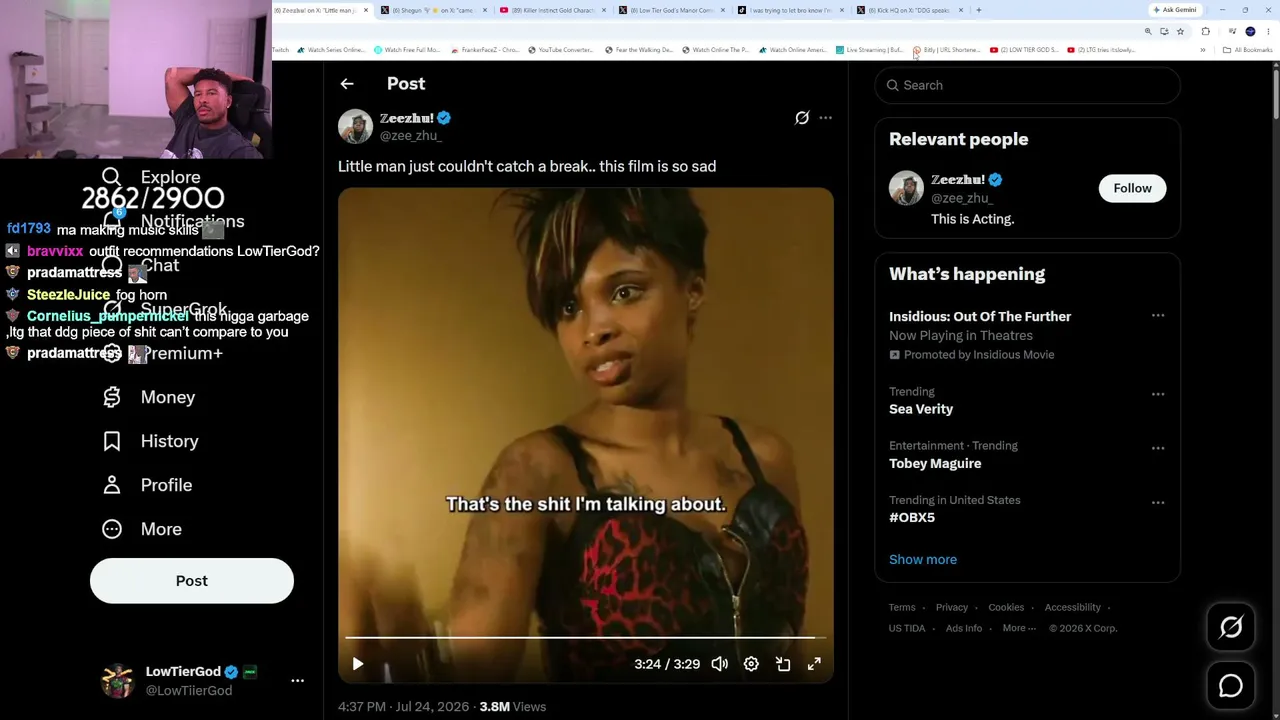The width and height of the screenshot is (1280, 720).
Task: Open the All Bookmarks folder
Action: [x=1248, y=50]
